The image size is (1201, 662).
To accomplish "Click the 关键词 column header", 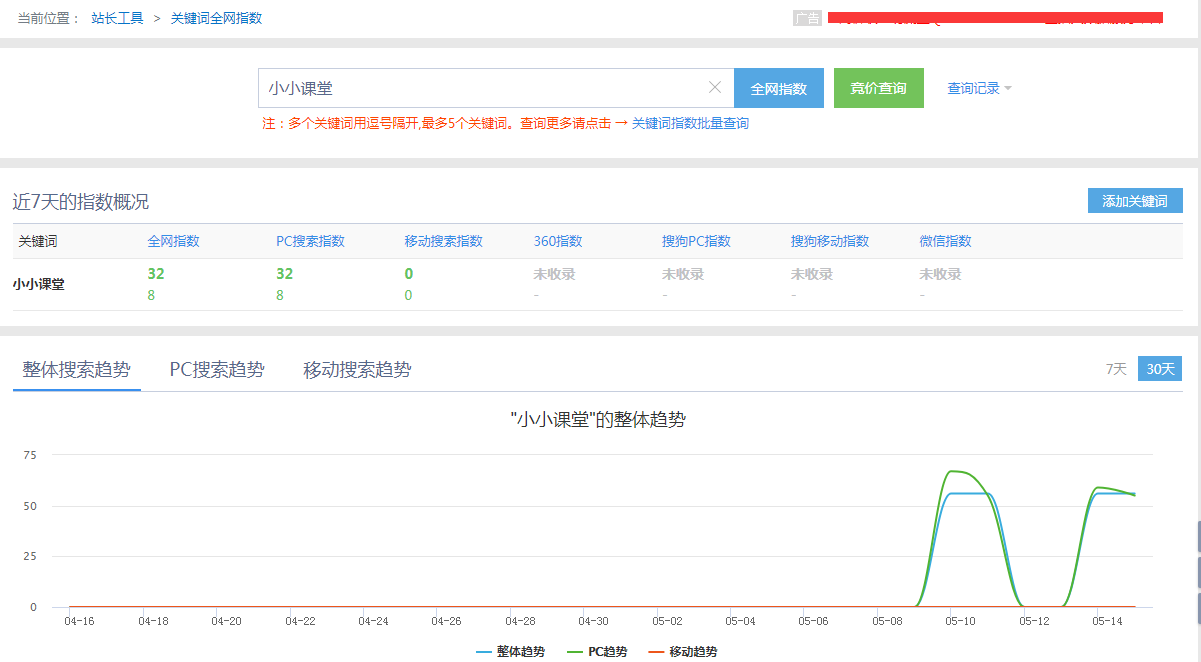I will pyautogui.click(x=38, y=241).
